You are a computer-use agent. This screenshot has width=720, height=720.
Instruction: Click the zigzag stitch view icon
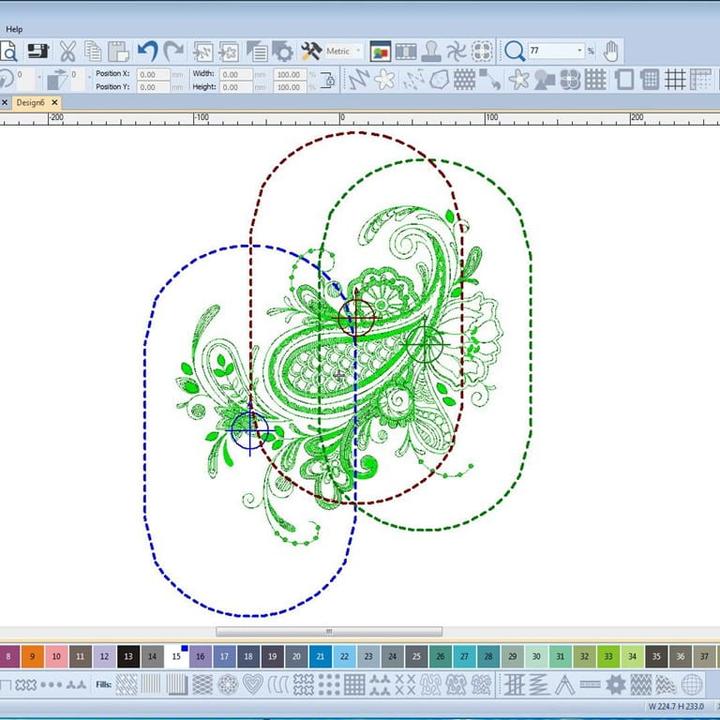pyautogui.click(x=359, y=79)
